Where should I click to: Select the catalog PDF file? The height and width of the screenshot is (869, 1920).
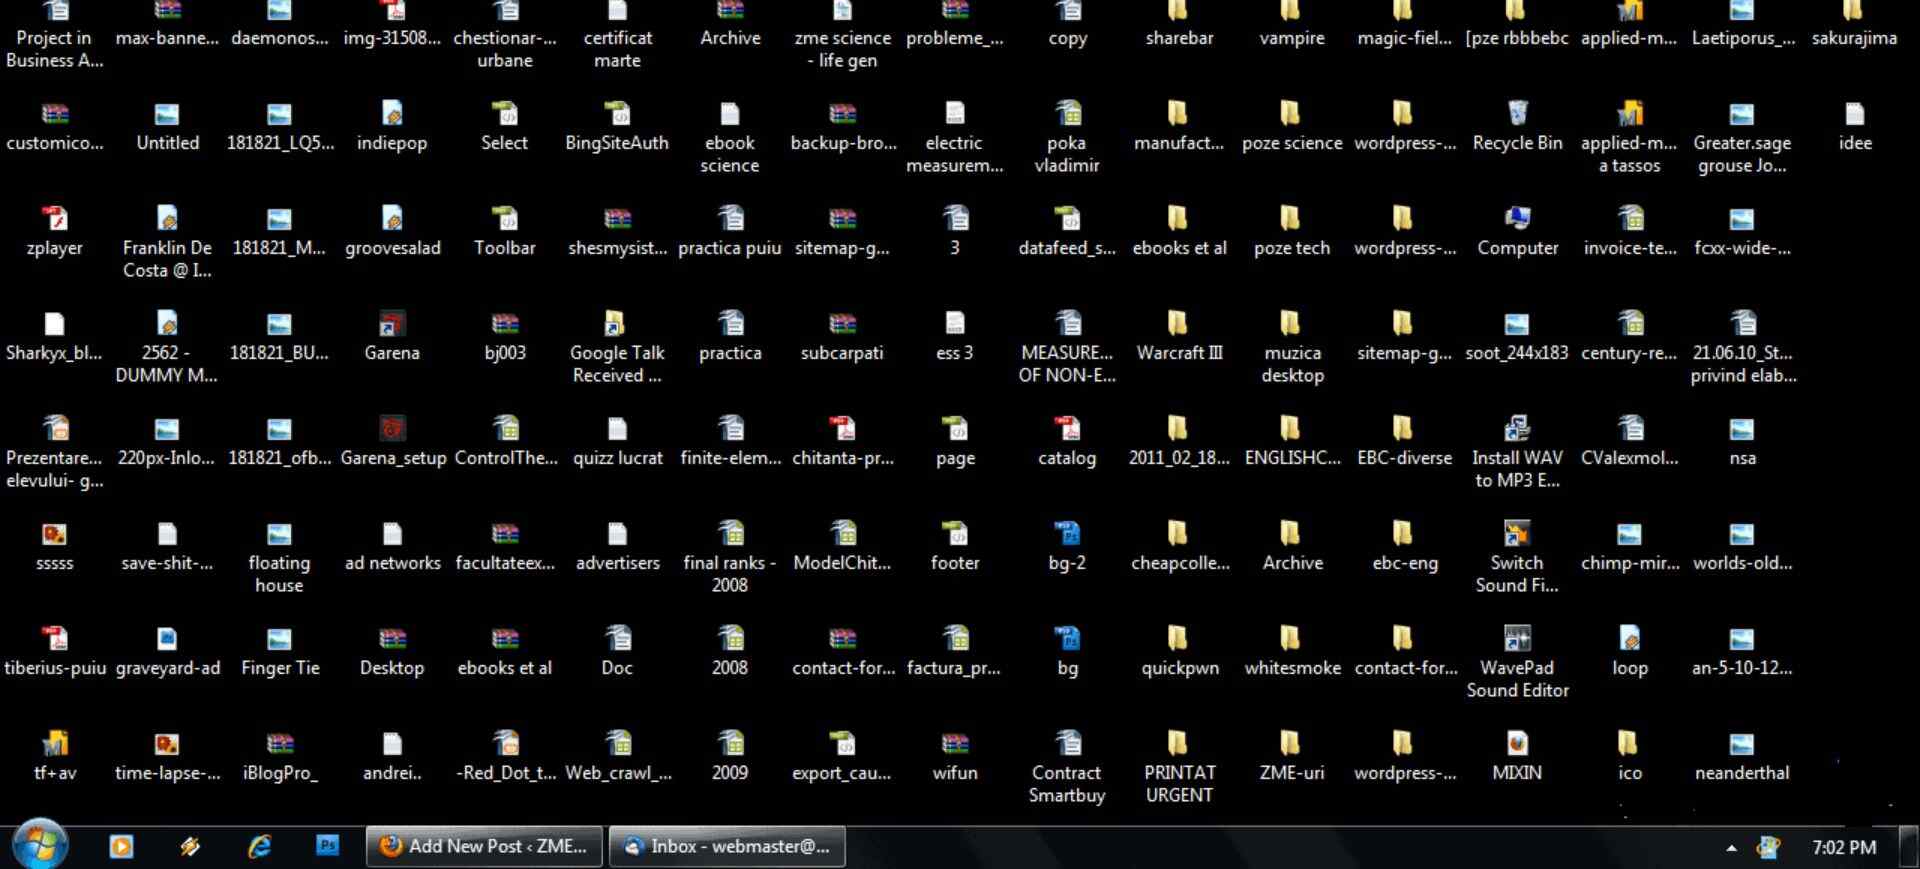[1067, 441]
